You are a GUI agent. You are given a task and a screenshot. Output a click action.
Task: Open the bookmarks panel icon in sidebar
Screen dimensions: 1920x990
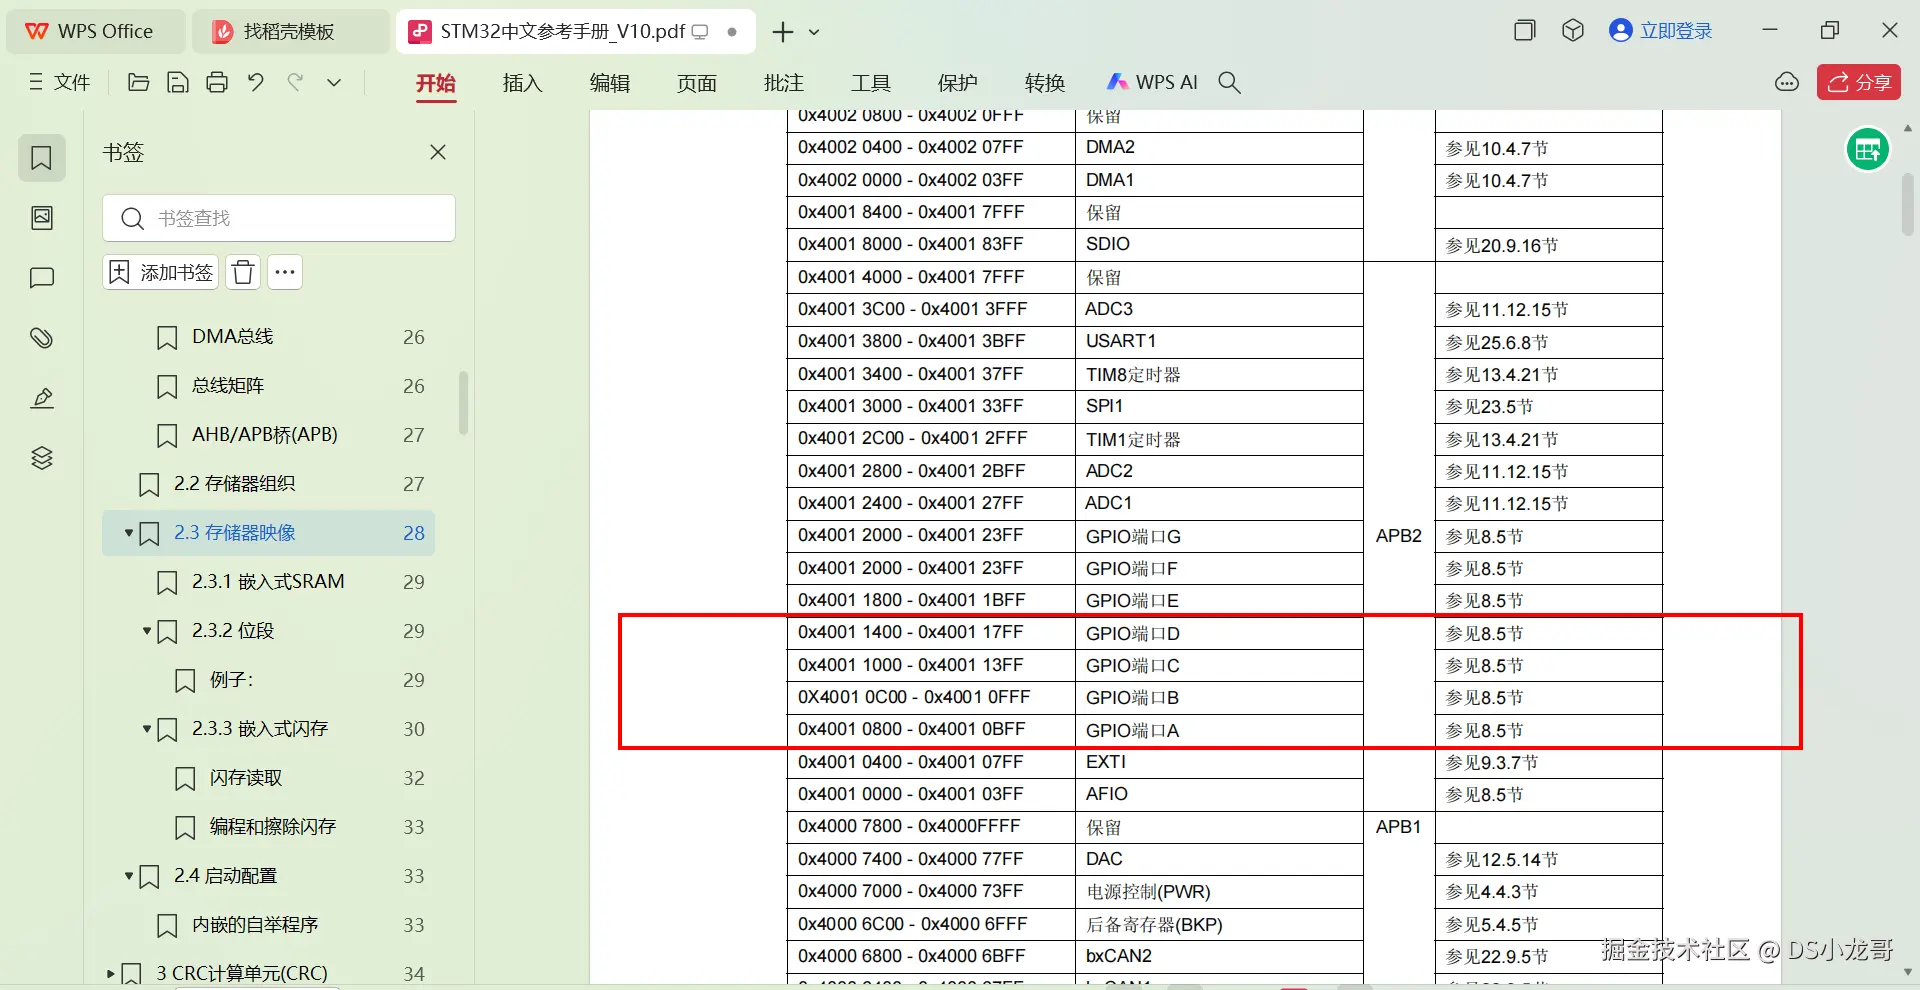[42, 158]
